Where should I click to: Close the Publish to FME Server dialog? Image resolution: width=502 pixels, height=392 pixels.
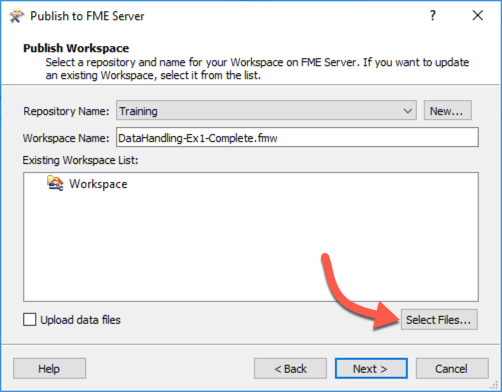click(x=478, y=15)
